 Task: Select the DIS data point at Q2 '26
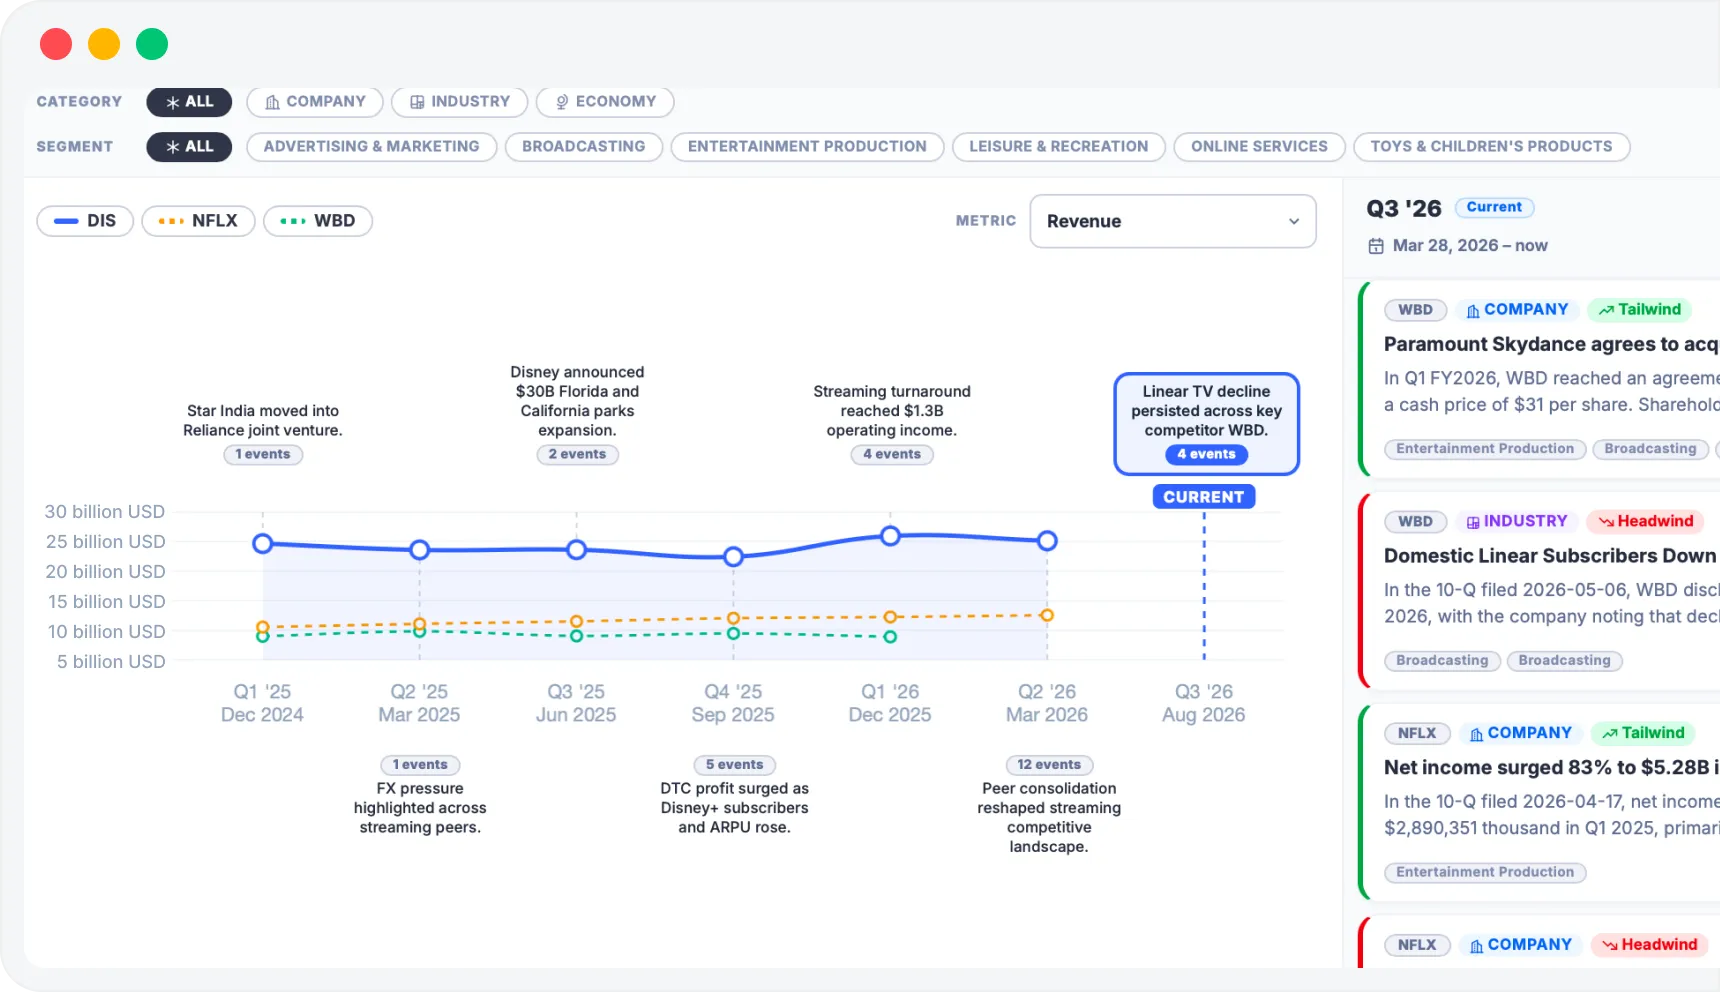(1047, 541)
